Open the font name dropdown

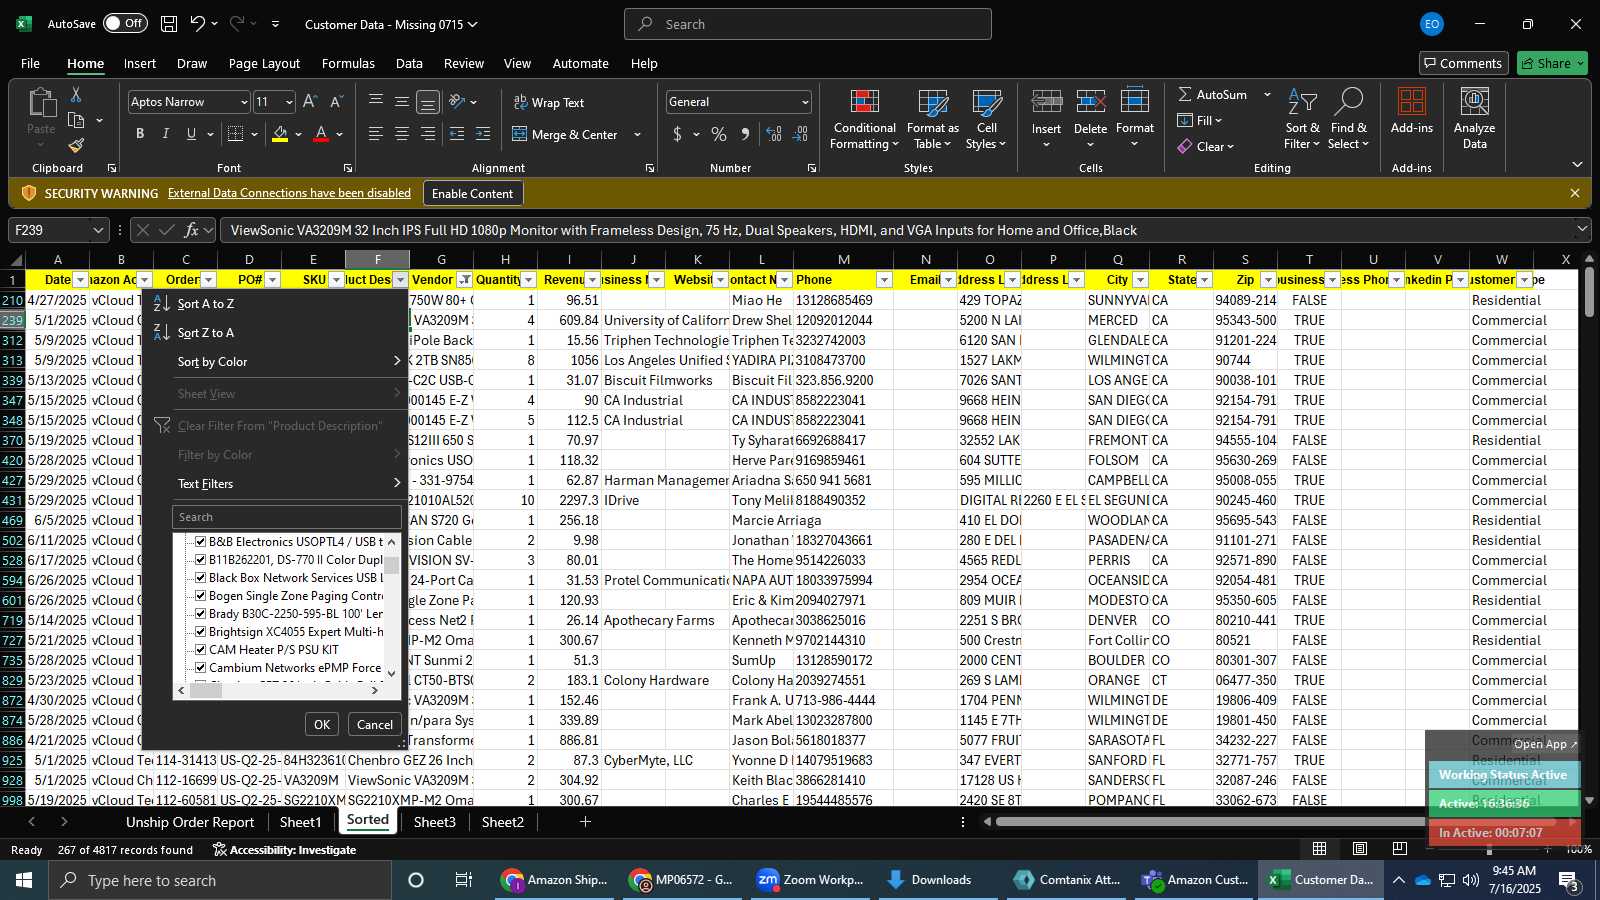click(243, 102)
